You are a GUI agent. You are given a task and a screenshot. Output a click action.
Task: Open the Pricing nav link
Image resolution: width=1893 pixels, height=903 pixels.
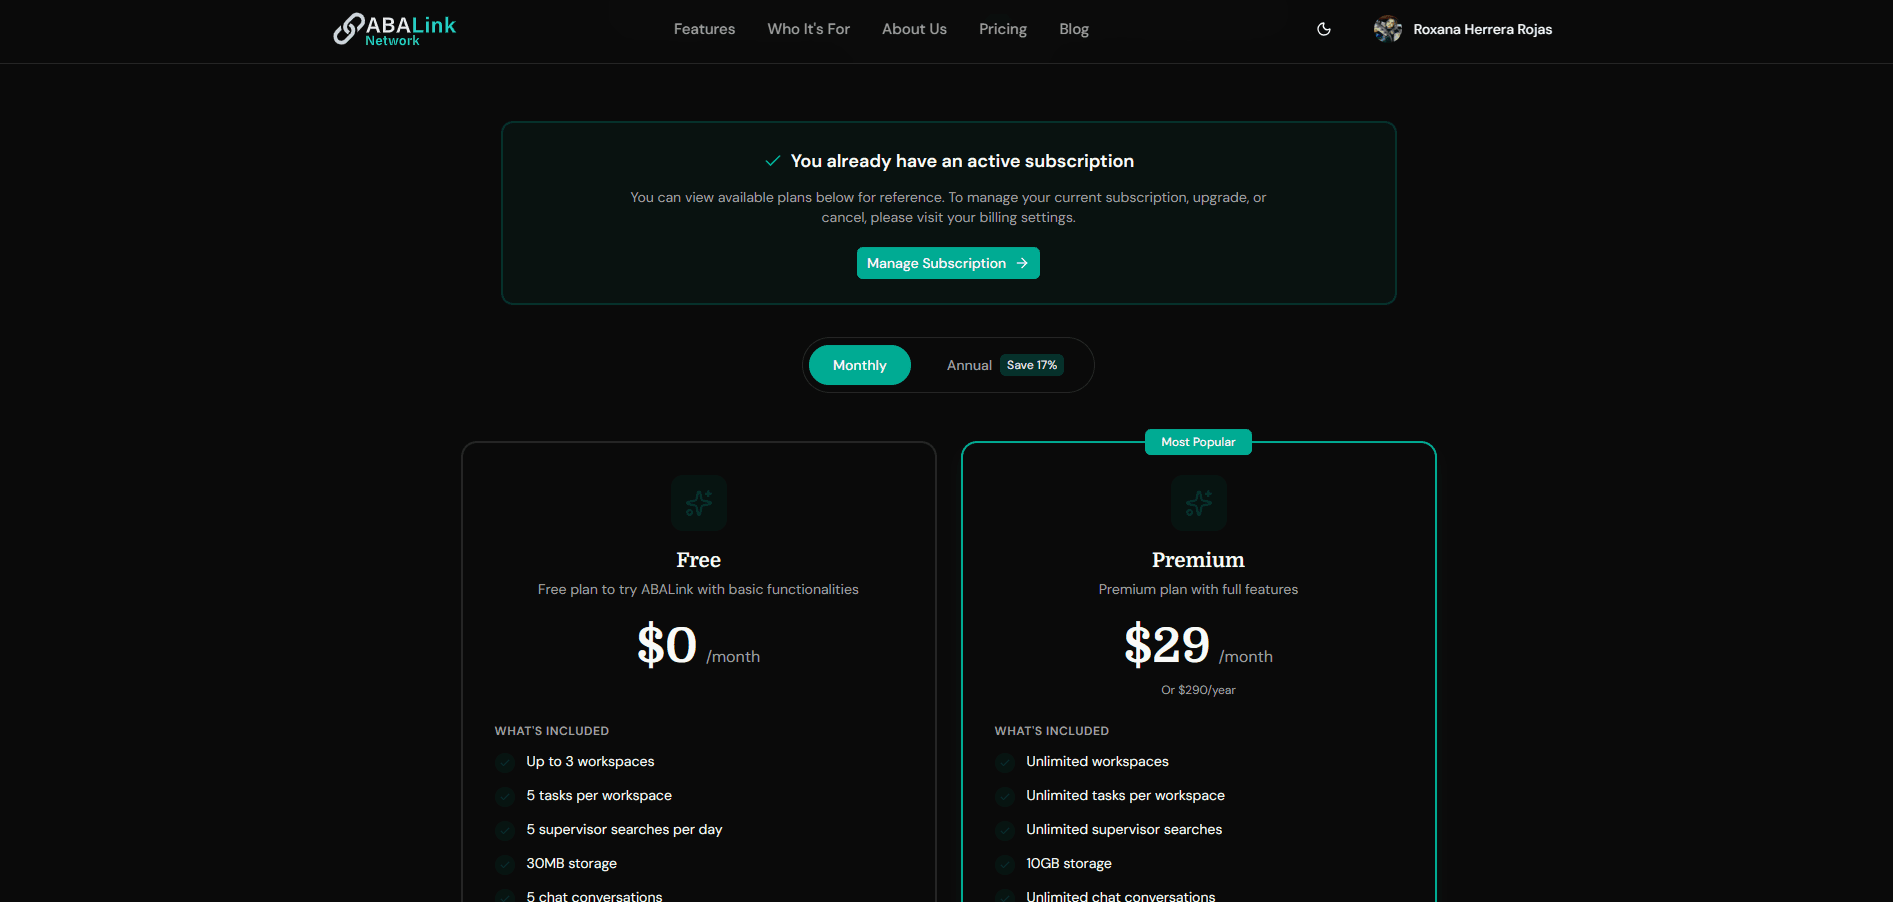click(1003, 29)
